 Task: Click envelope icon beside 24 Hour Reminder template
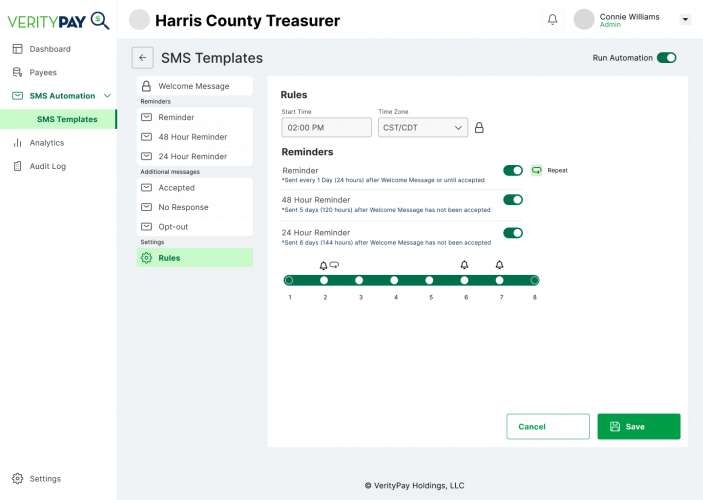click(146, 156)
